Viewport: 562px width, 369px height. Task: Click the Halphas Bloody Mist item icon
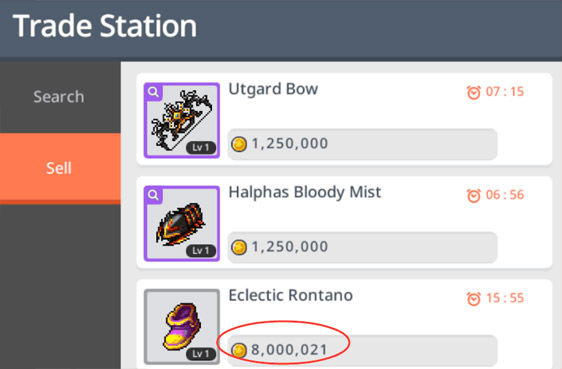(182, 224)
